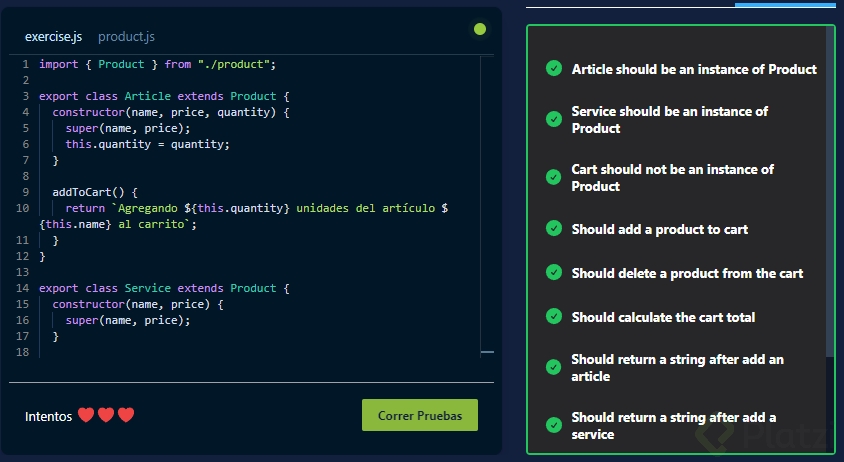Click the code editor vertical scrollbar
The width and height of the screenshot is (844, 462).
[x=487, y=200]
